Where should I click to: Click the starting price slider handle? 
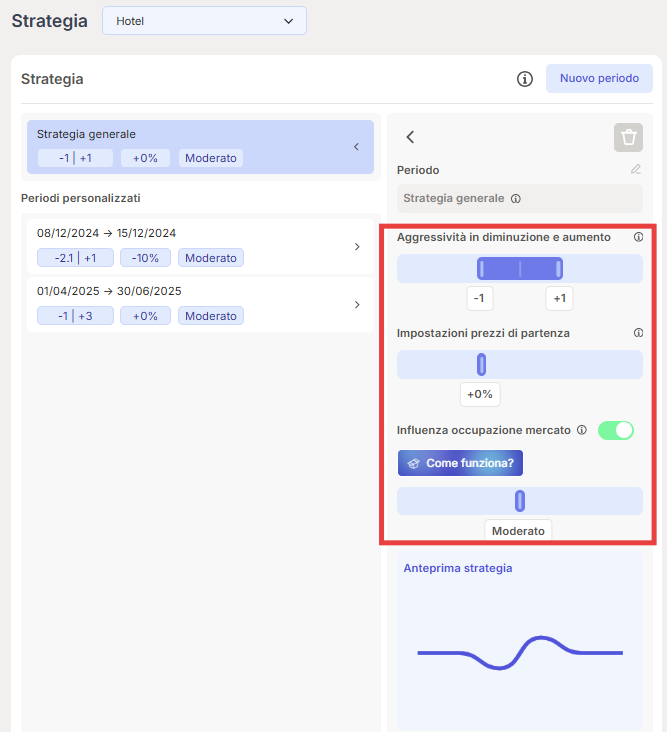point(481,365)
